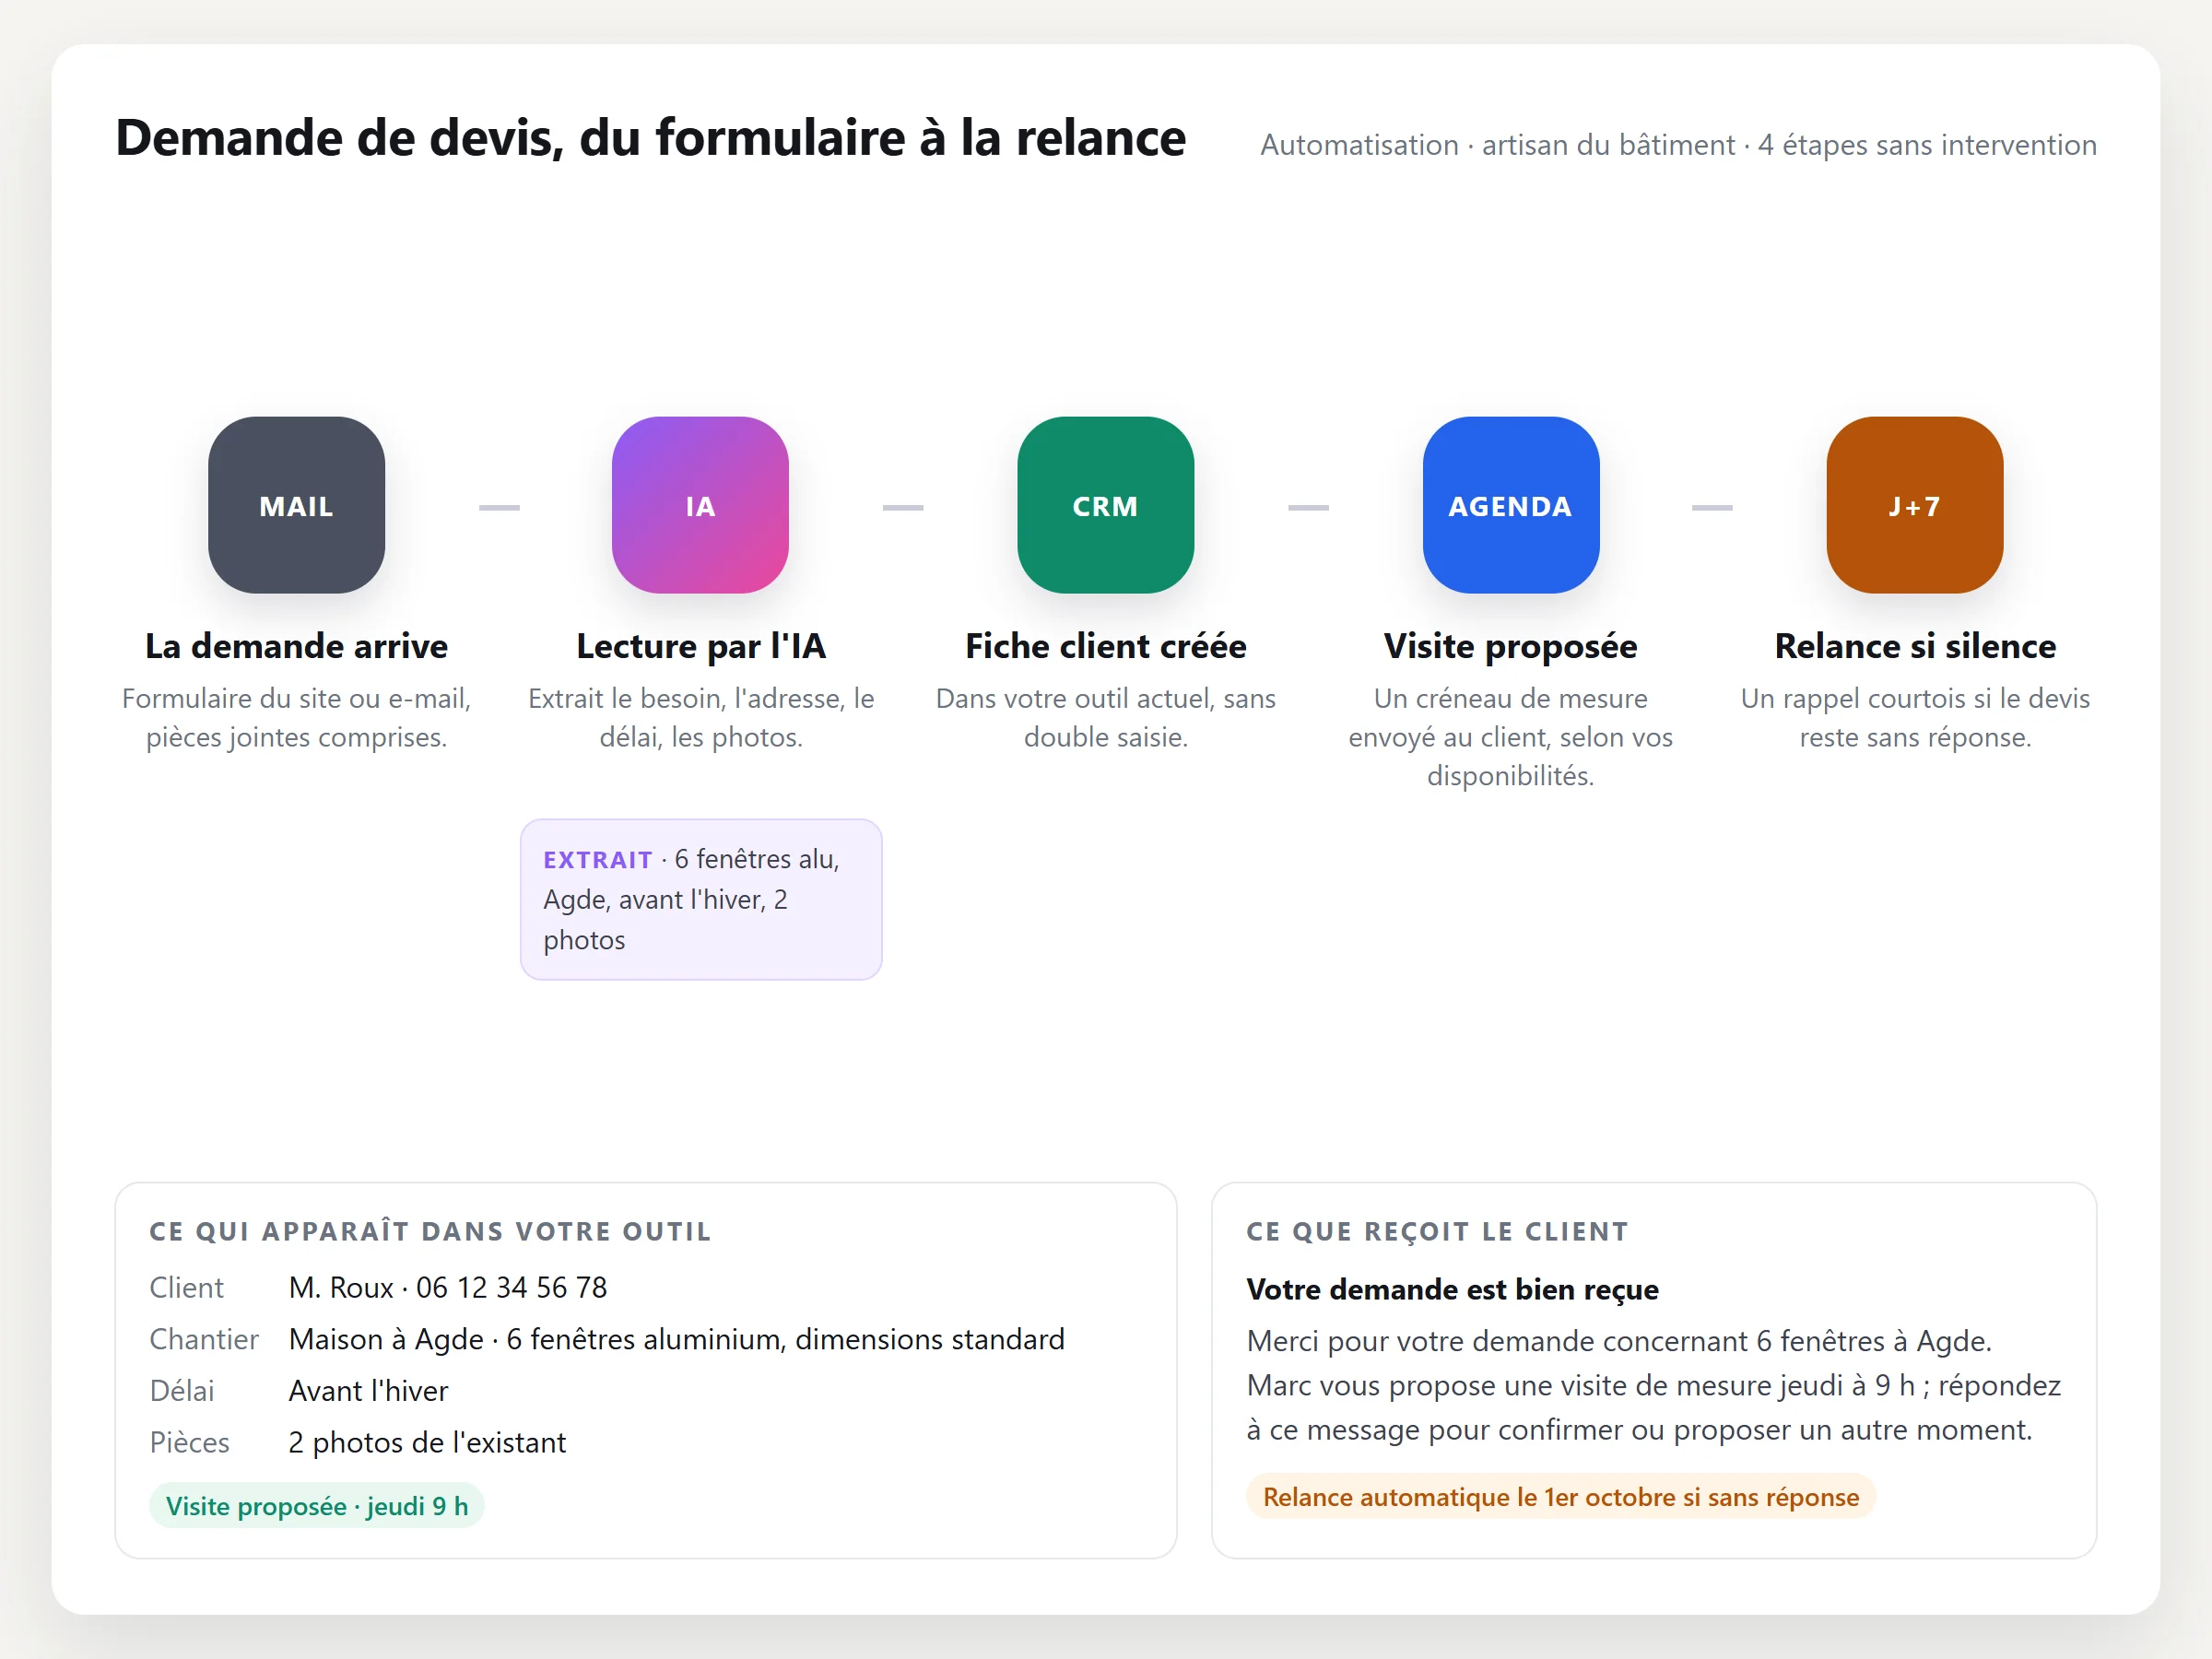Click the orange 'Relance automatique le 1er octobre' badge
The width and height of the screenshot is (2212, 1659).
tap(1560, 1497)
